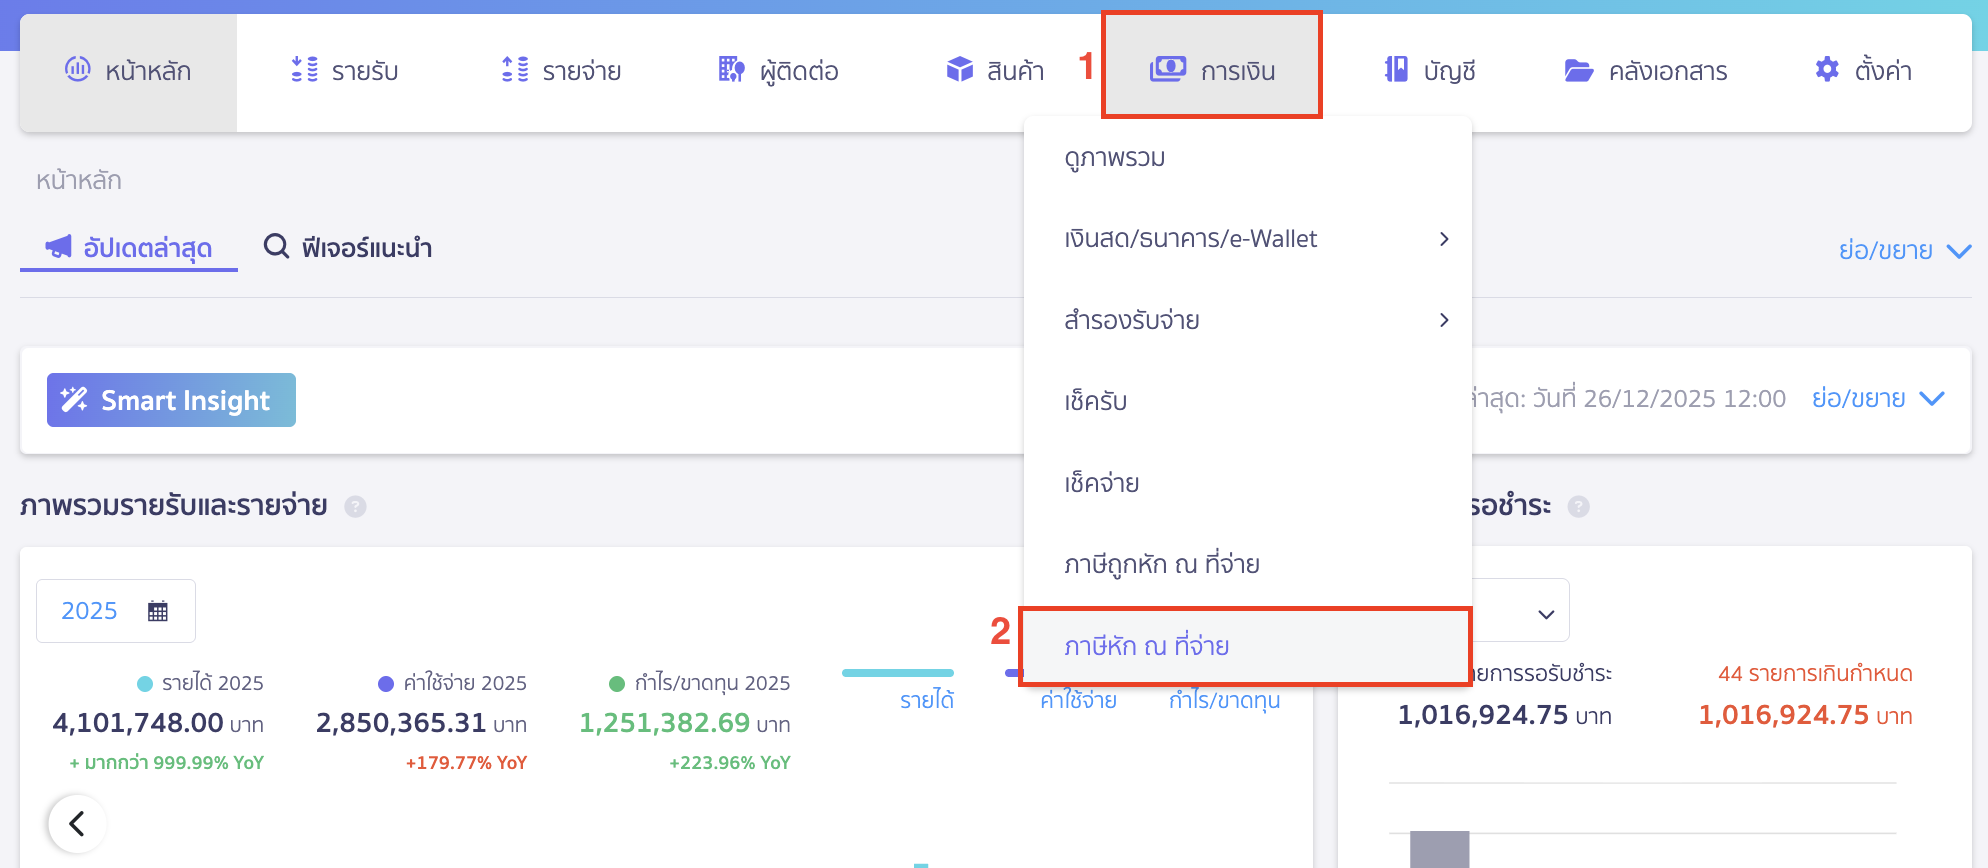Screen dimensions: 1988x868
Task: Click the settings gear icon
Action: tap(1827, 69)
